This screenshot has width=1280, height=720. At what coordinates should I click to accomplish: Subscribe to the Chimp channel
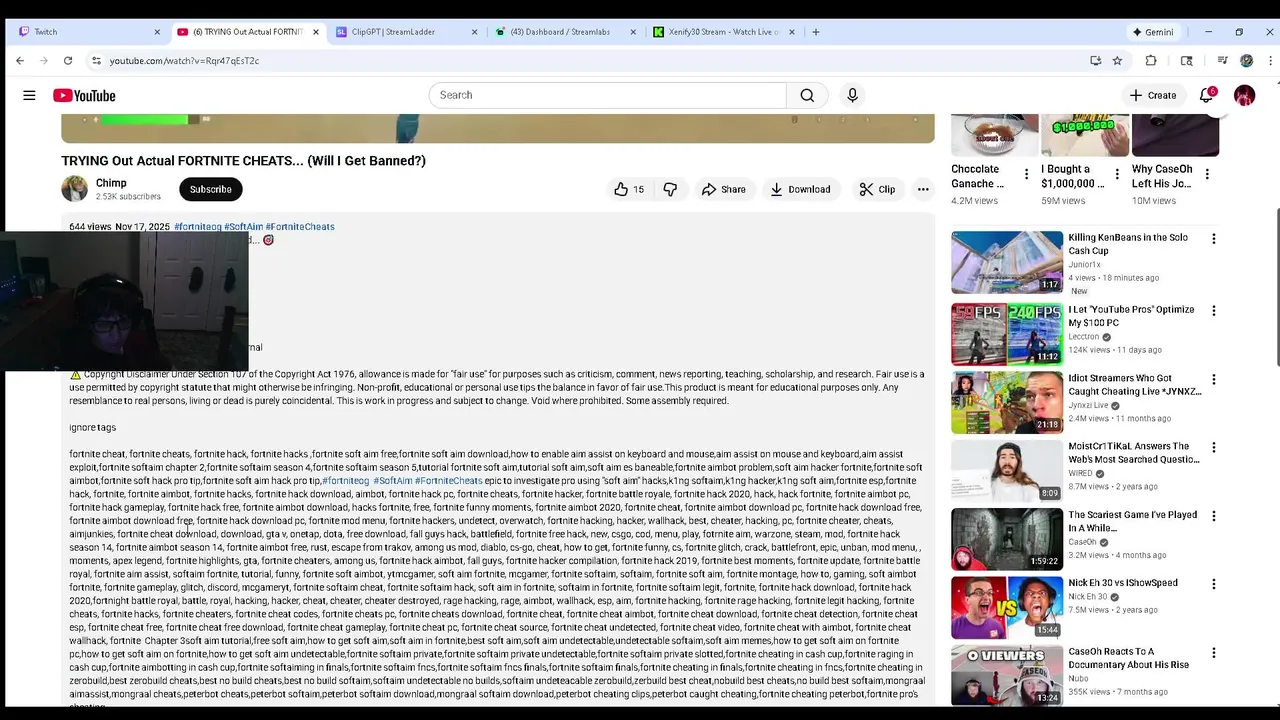point(211,189)
